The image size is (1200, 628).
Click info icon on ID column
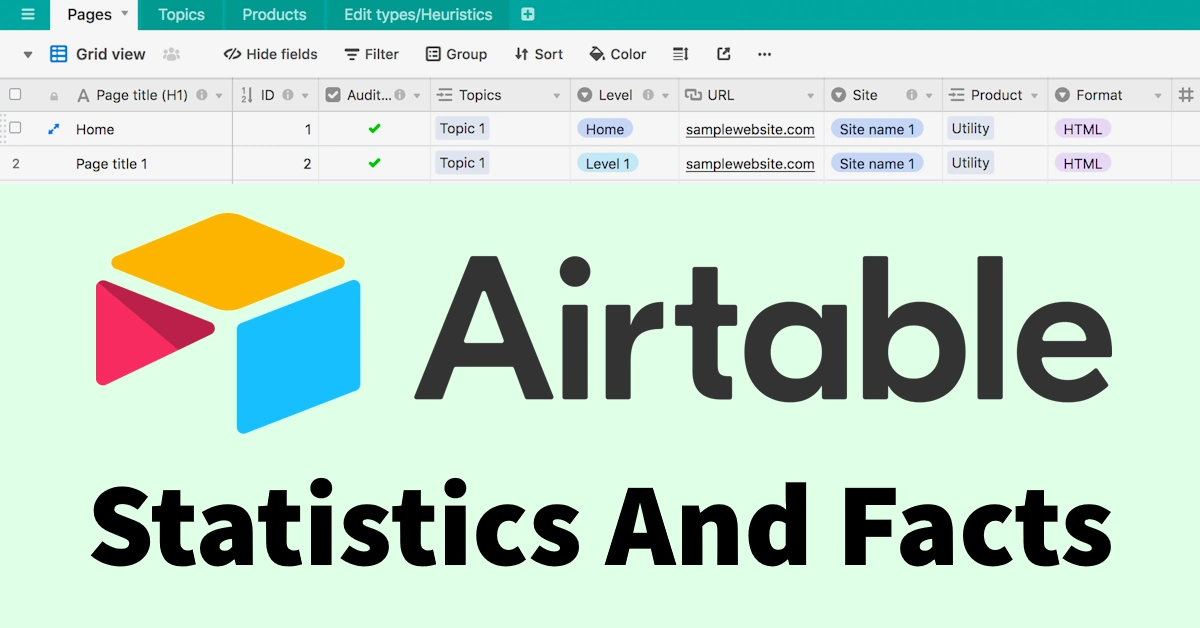point(288,95)
